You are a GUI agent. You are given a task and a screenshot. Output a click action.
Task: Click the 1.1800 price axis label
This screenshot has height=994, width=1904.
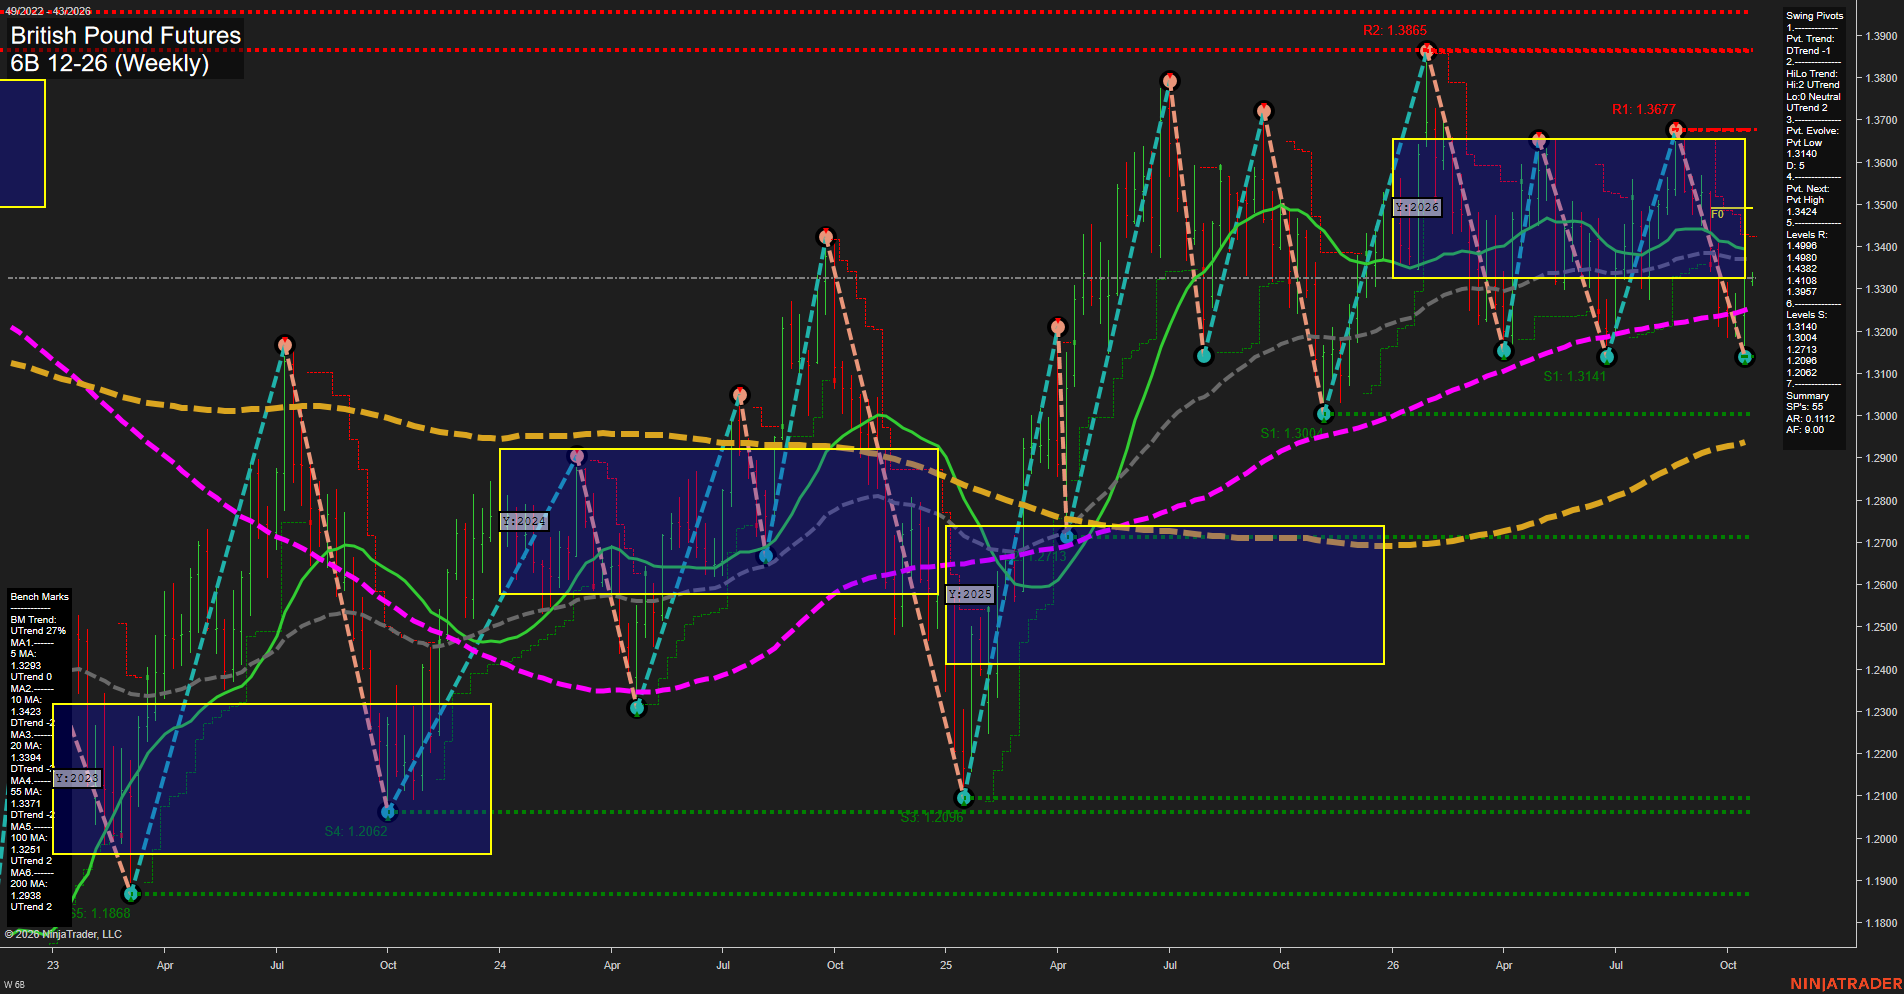pos(1882,923)
